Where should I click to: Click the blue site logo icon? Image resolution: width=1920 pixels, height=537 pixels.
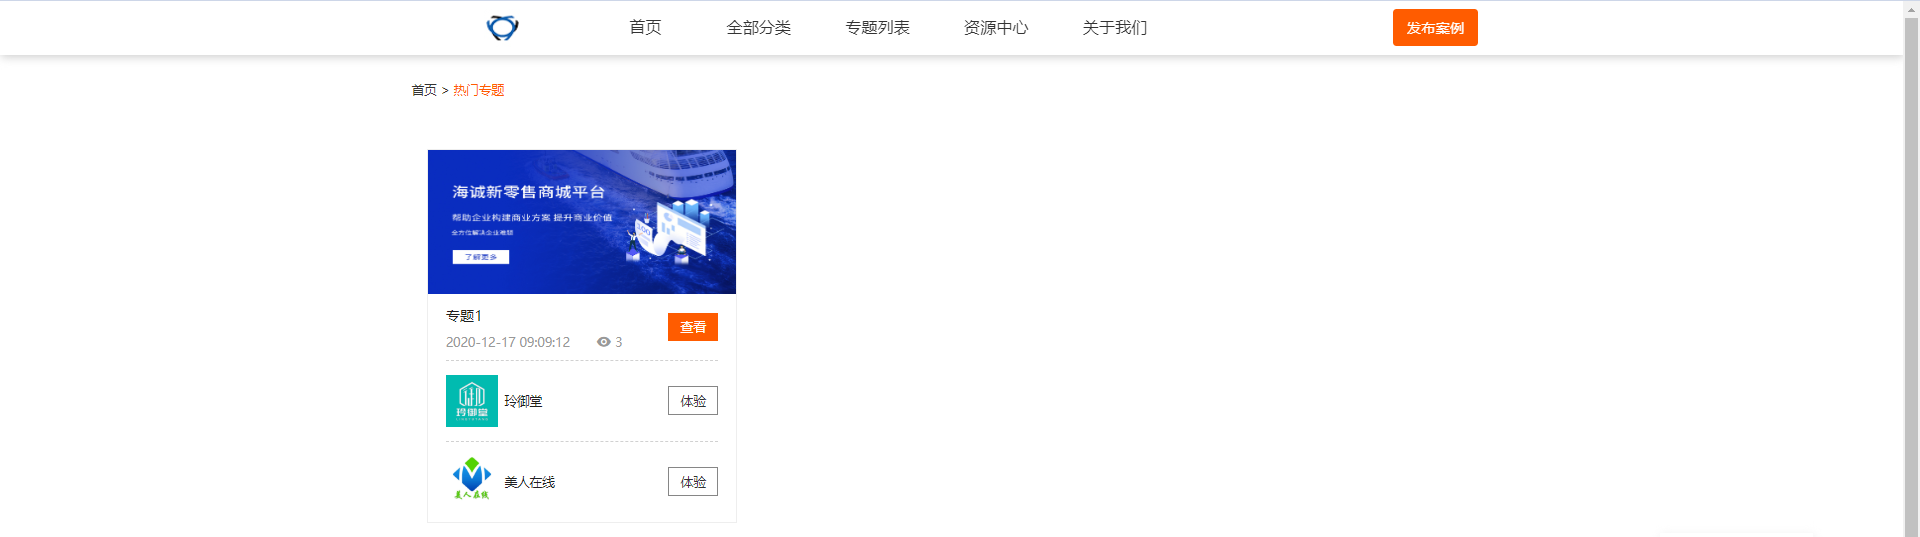(x=502, y=28)
